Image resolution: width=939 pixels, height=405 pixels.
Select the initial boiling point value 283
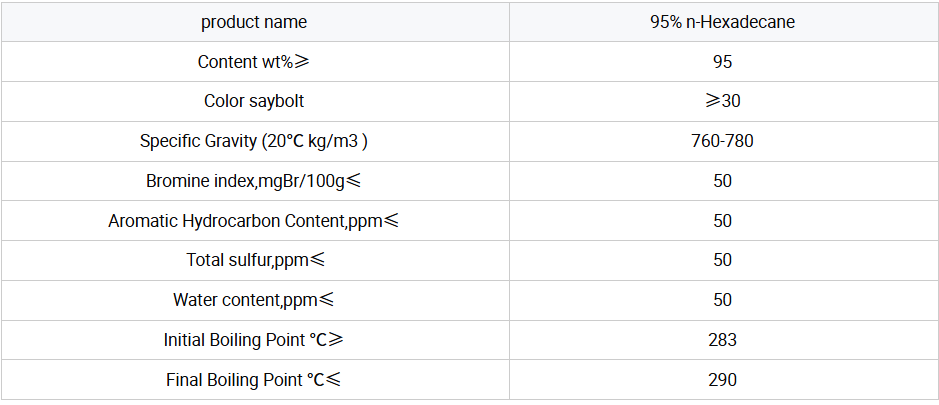click(x=722, y=340)
